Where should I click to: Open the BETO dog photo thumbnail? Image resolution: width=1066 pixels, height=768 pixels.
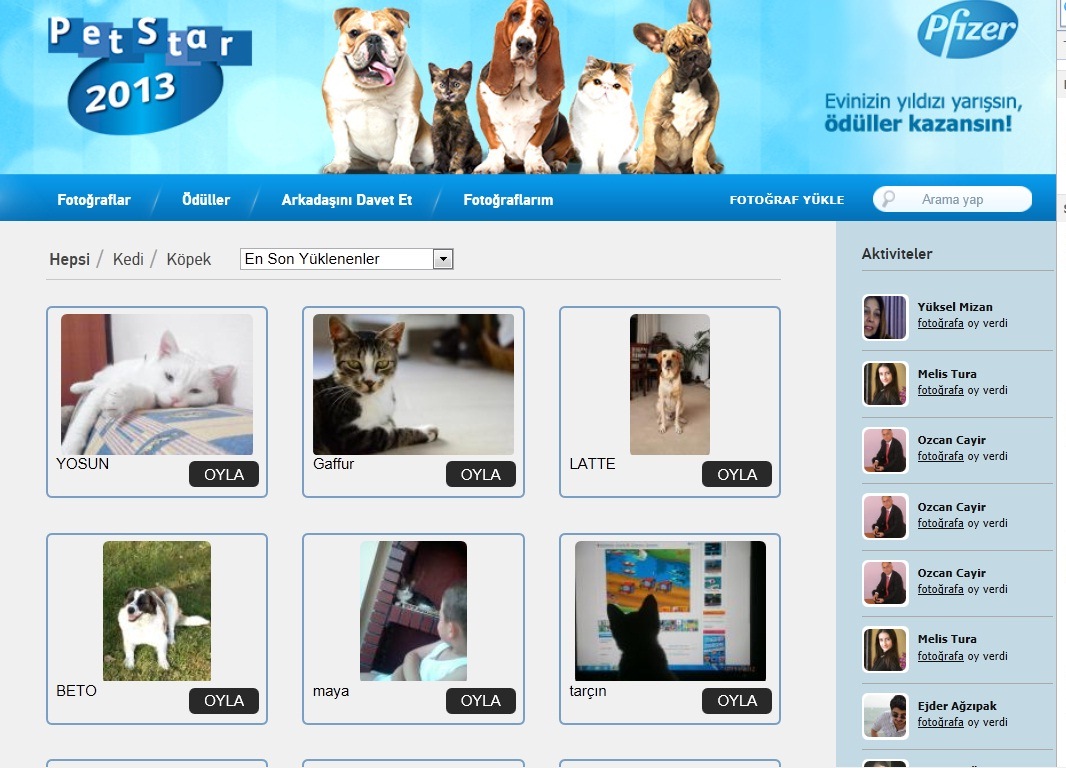[157, 611]
